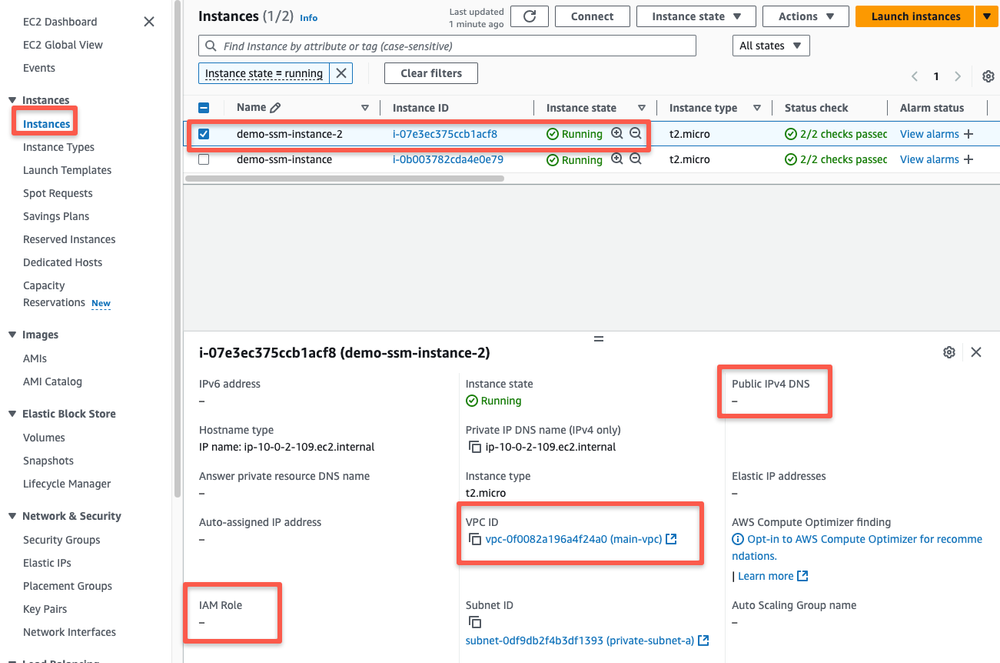Image resolution: width=1000 pixels, height=663 pixels.
Task: Open subnet external link icon
Action: click(703, 640)
